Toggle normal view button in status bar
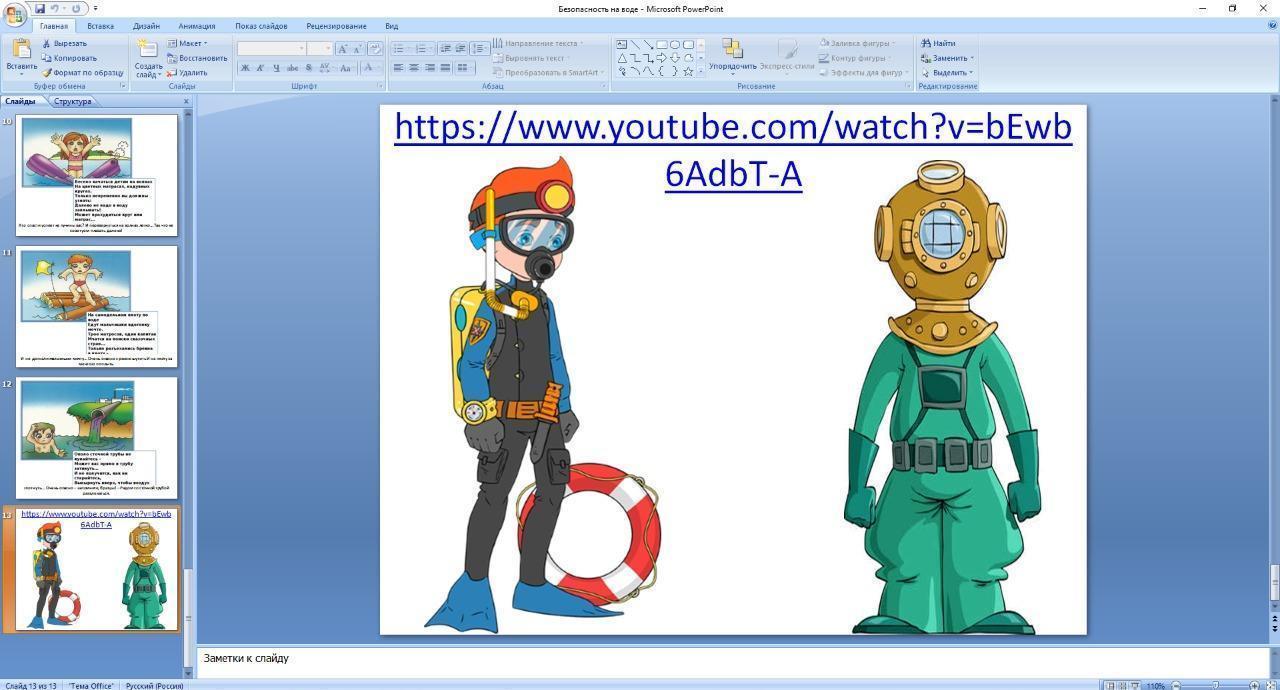1280x690 pixels. tap(1109, 686)
